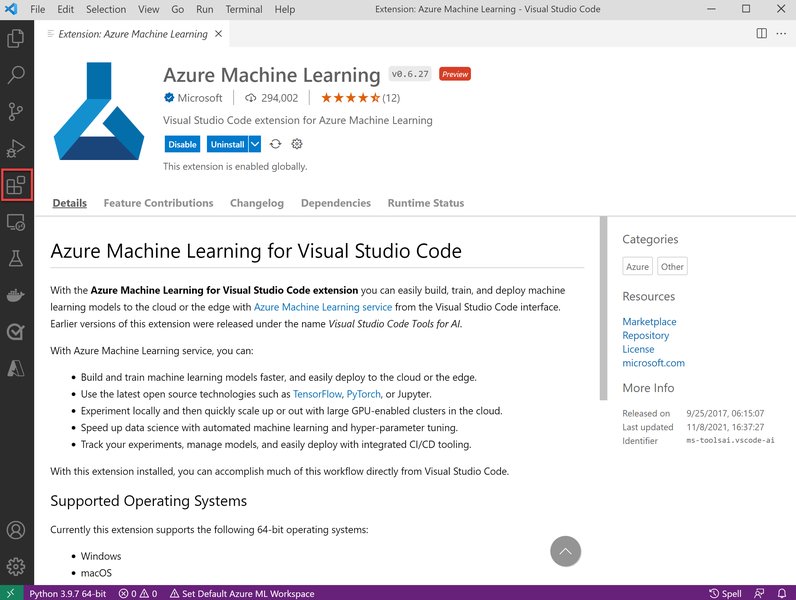Click the star rating with 12 reviews
The image size is (796, 600).
tap(360, 98)
